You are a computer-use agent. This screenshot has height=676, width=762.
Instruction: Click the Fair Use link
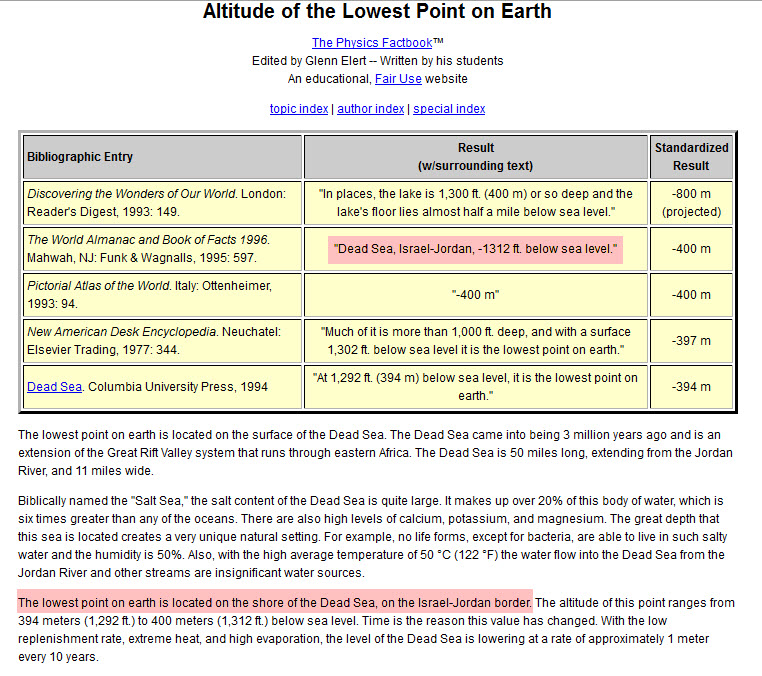click(x=397, y=79)
